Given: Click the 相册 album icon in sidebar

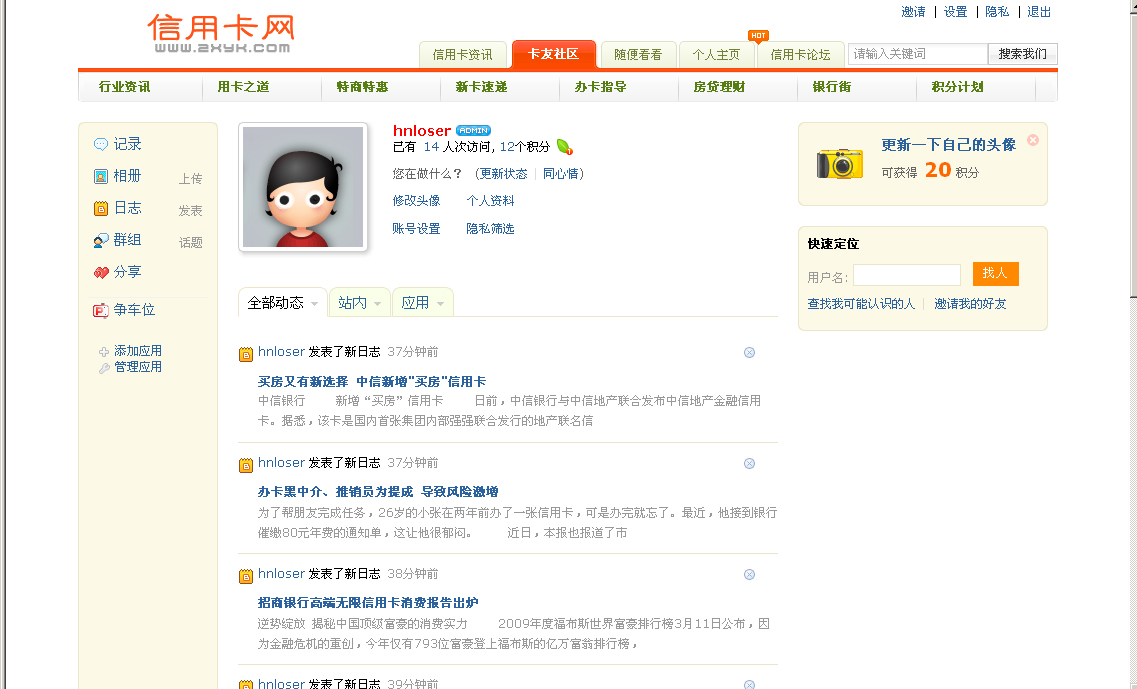Looking at the screenshot, I should (x=101, y=176).
